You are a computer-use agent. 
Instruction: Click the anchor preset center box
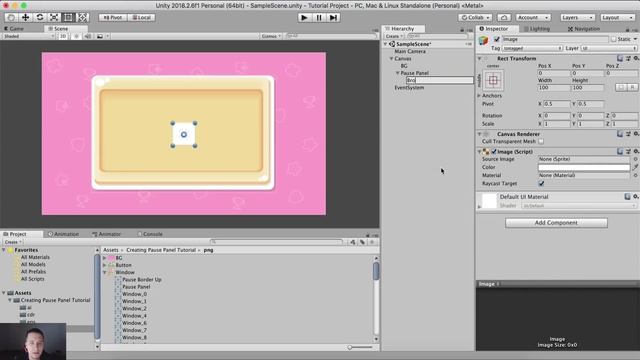(493, 80)
